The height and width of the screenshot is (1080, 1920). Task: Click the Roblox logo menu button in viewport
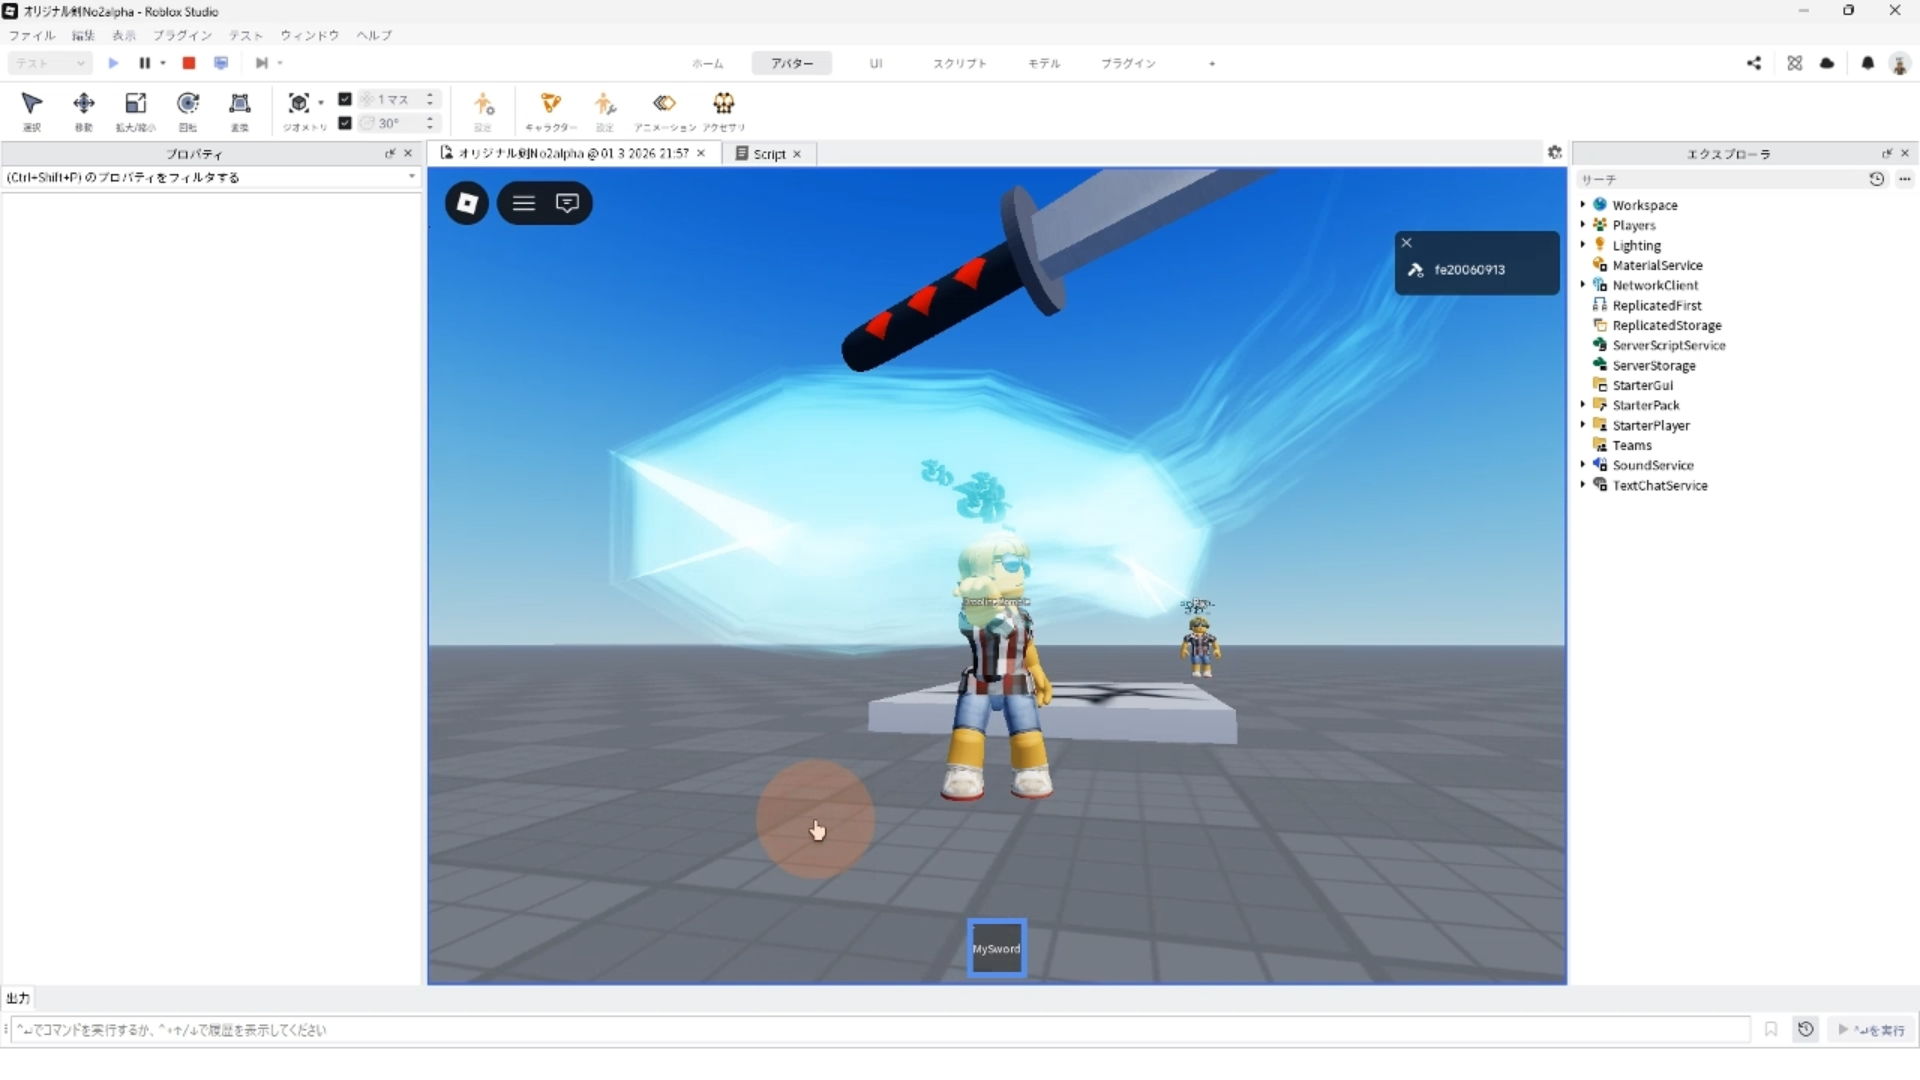(467, 203)
